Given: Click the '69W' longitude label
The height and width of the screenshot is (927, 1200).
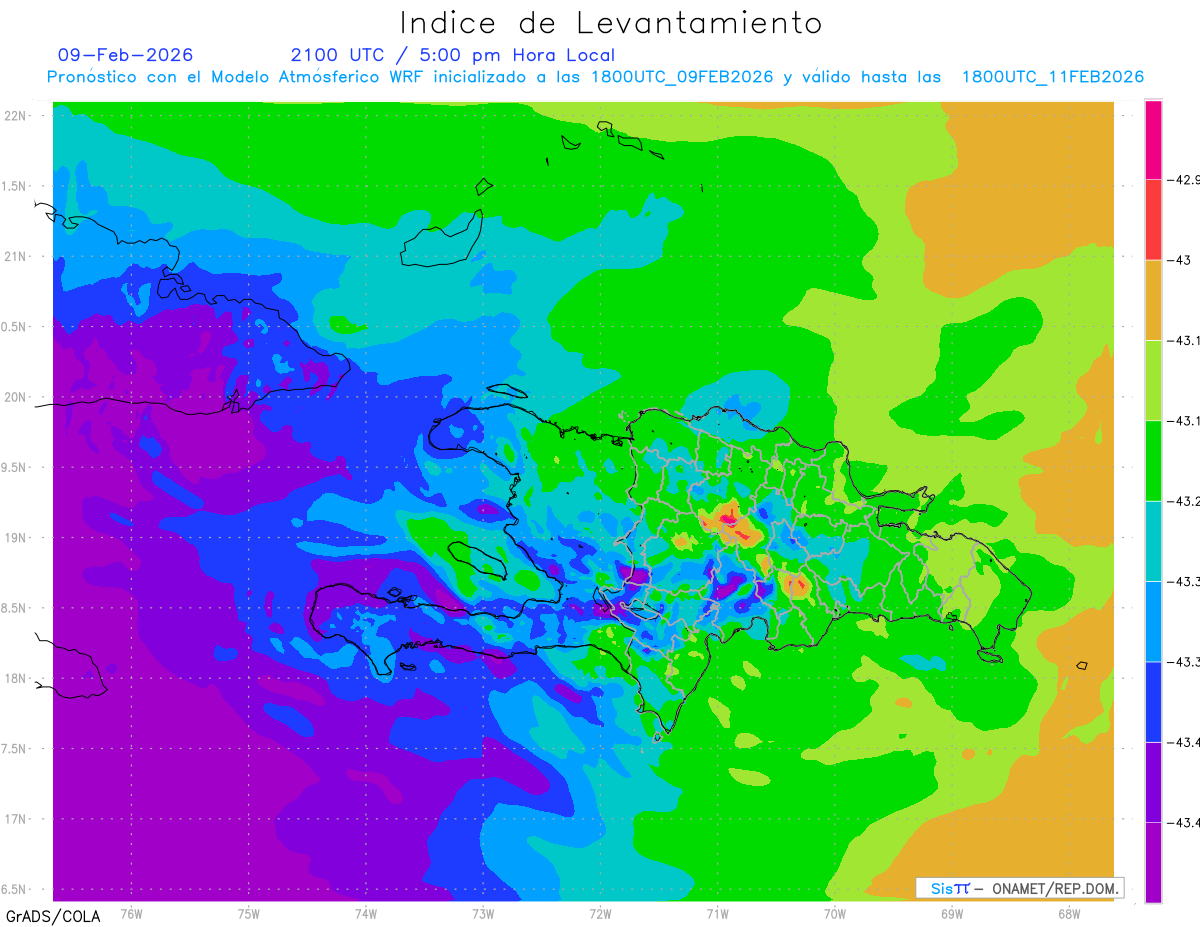Looking at the screenshot, I should pyautogui.click(x=952, y=914).
